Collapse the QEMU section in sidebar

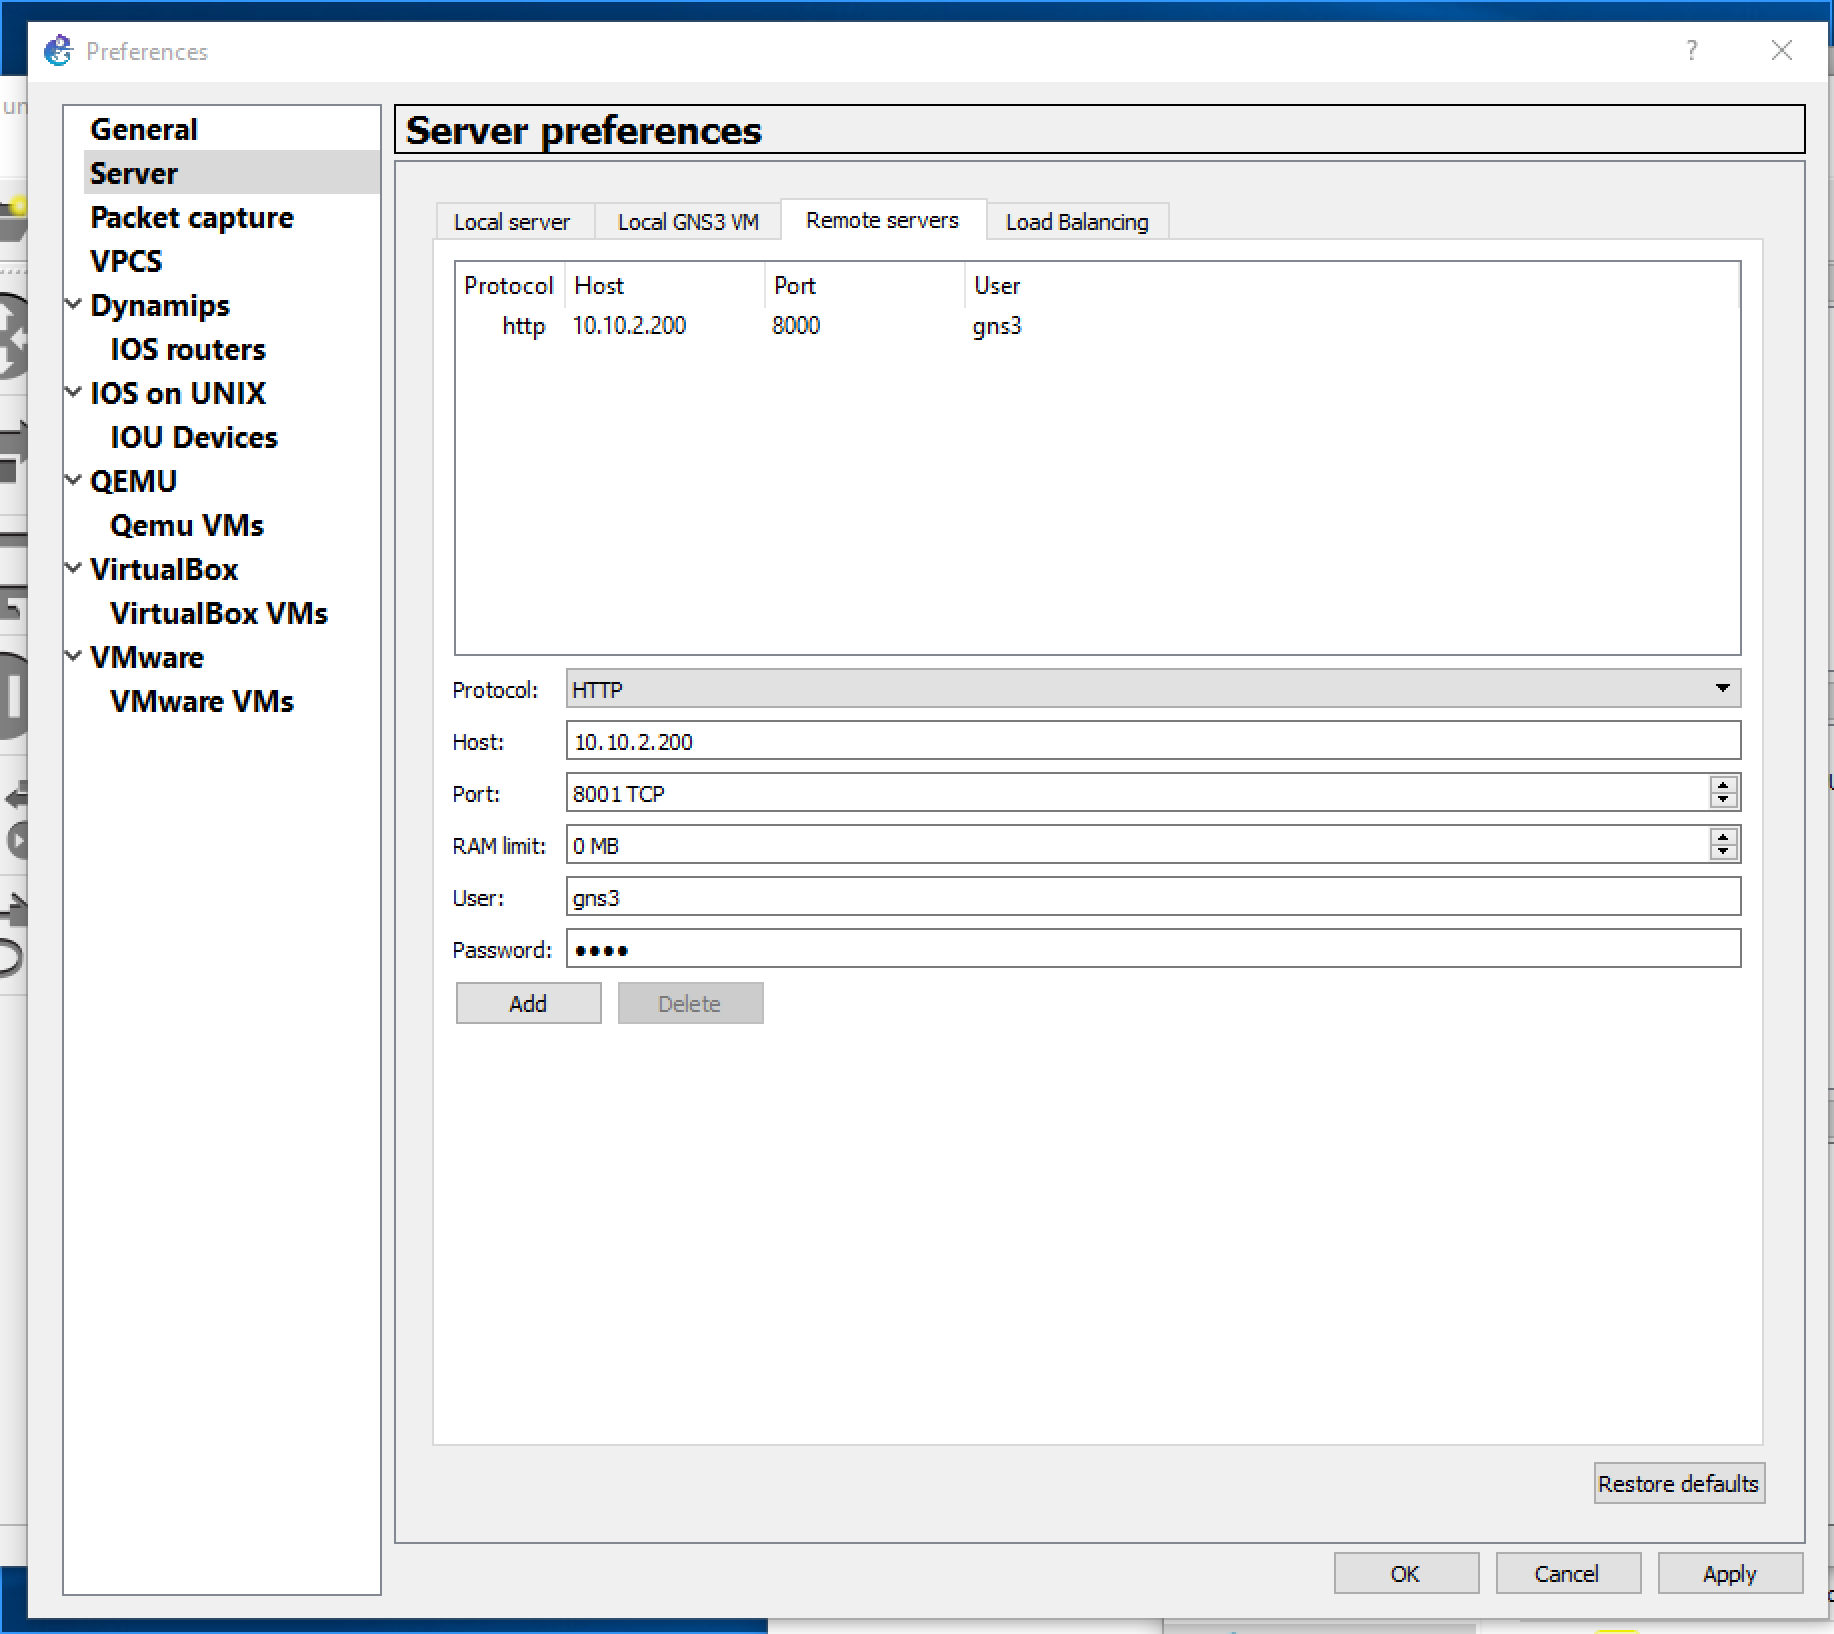73,479
